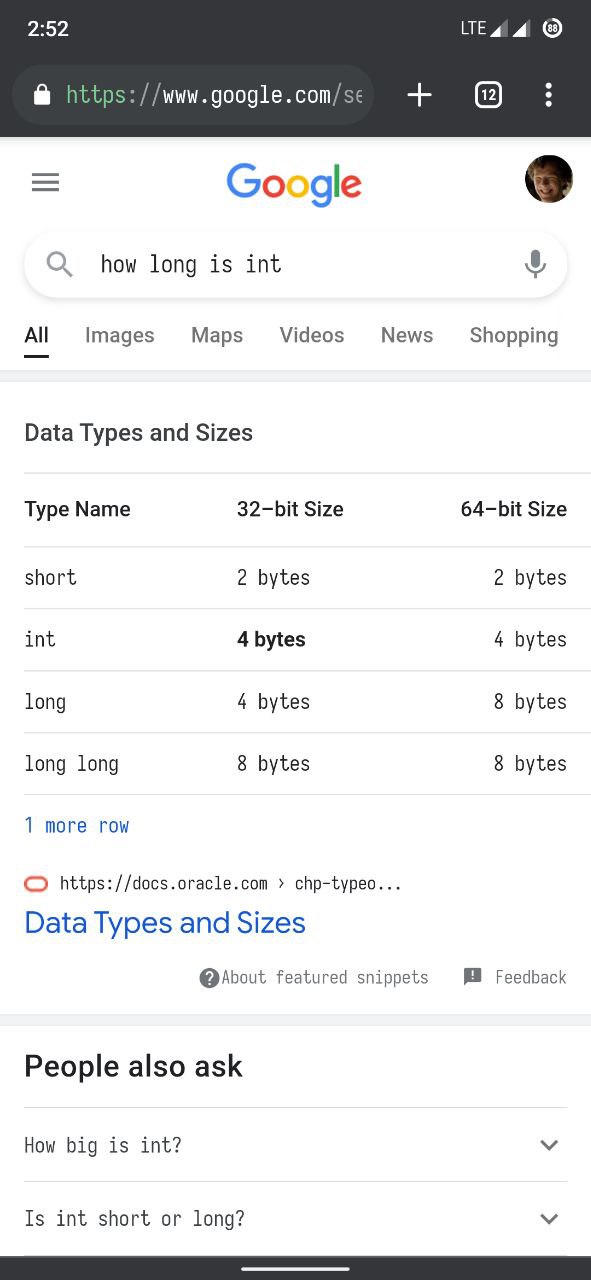The height and width of the screenshot is (1280, 591).
Task: Expand table with "1 more row"
Action: click(77, 825)
